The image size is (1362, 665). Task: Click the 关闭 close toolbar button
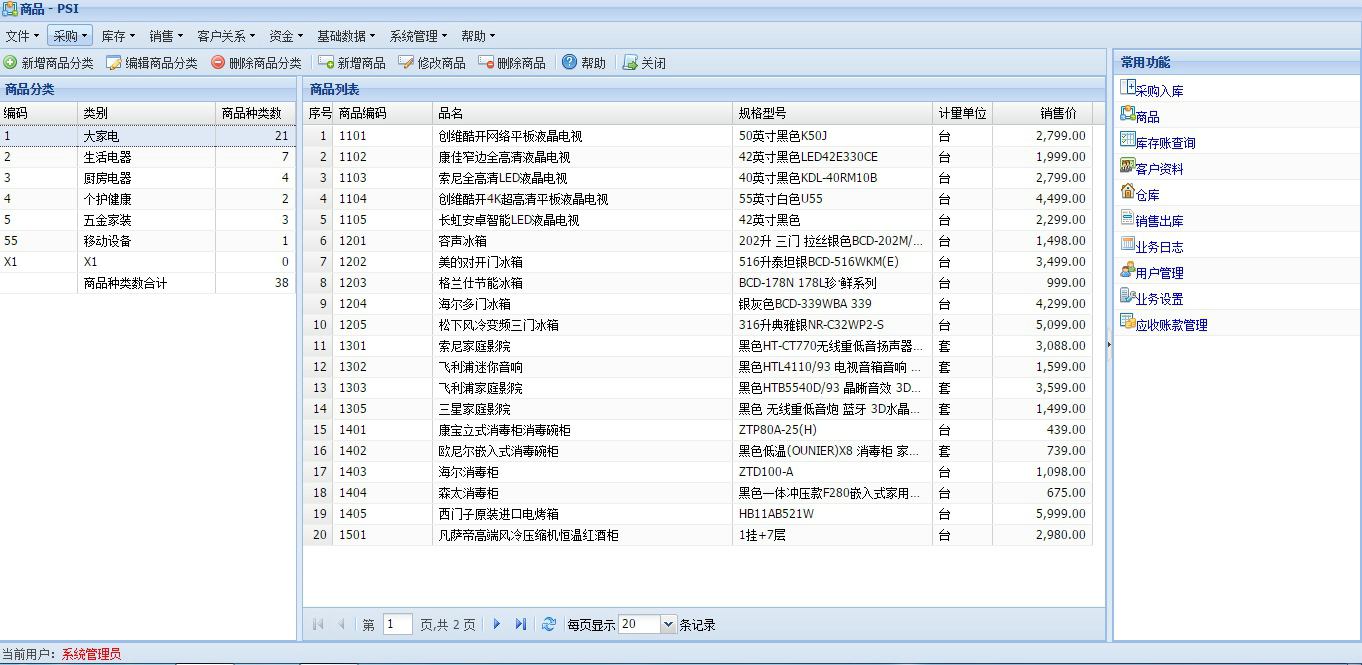[644, 63]
